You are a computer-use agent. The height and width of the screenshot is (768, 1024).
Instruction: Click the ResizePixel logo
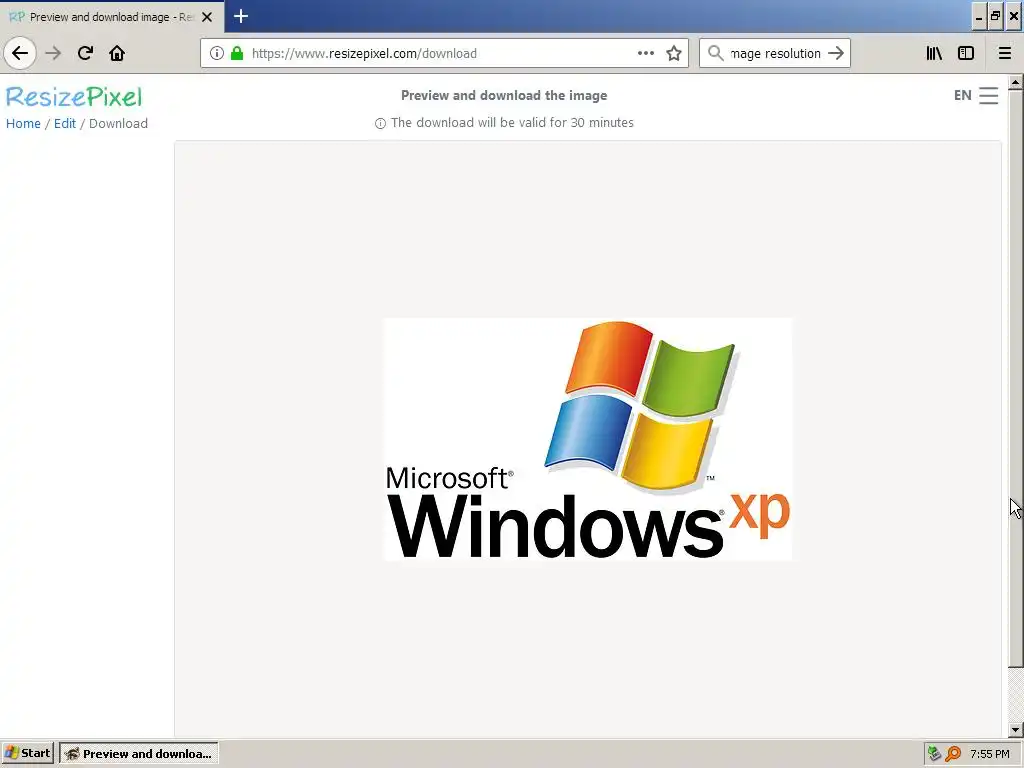pos(74,97)
